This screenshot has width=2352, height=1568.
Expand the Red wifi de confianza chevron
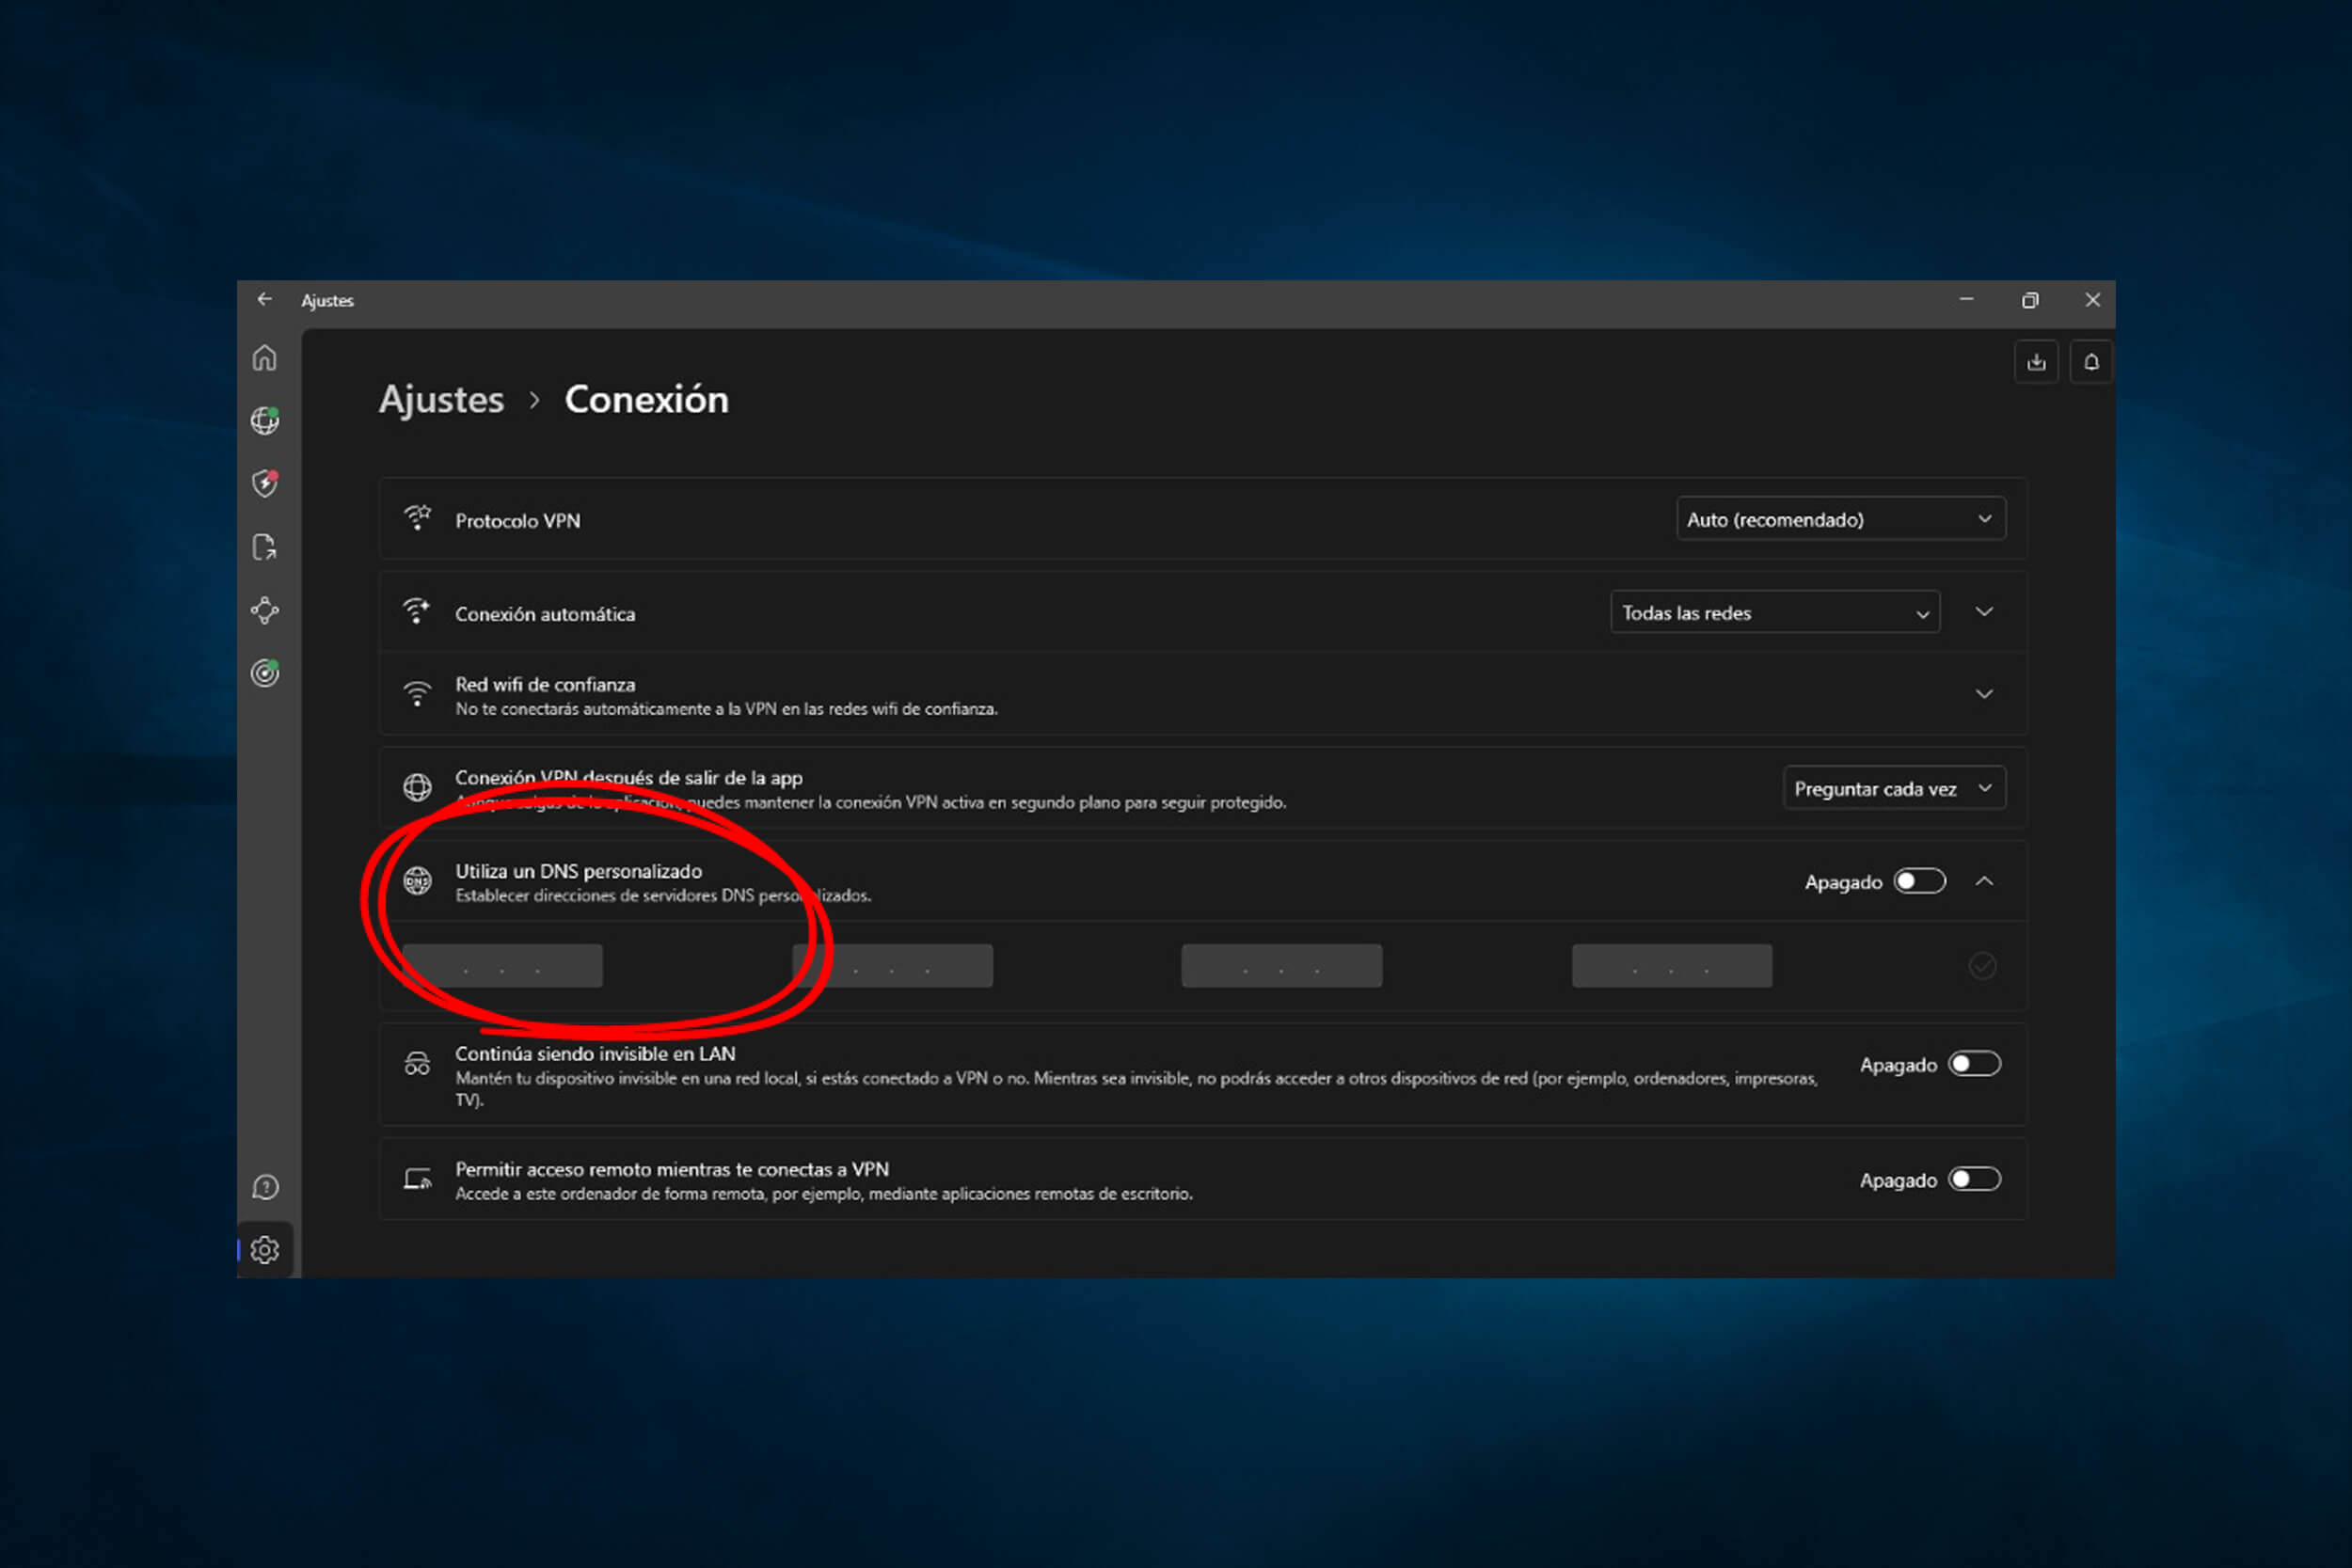(x=1984, y=694)
